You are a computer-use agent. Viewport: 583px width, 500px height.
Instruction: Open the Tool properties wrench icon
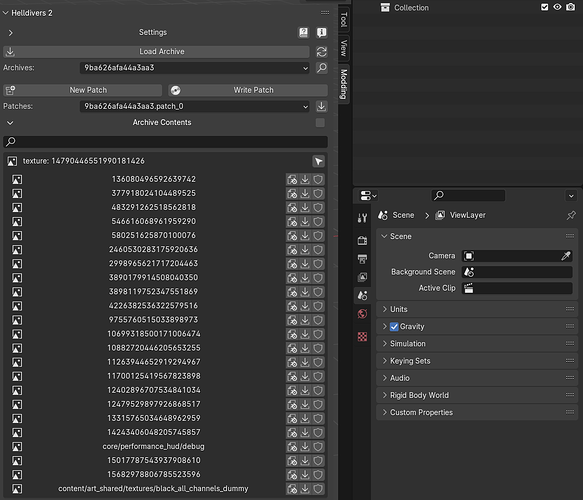[x=362, y=218]
